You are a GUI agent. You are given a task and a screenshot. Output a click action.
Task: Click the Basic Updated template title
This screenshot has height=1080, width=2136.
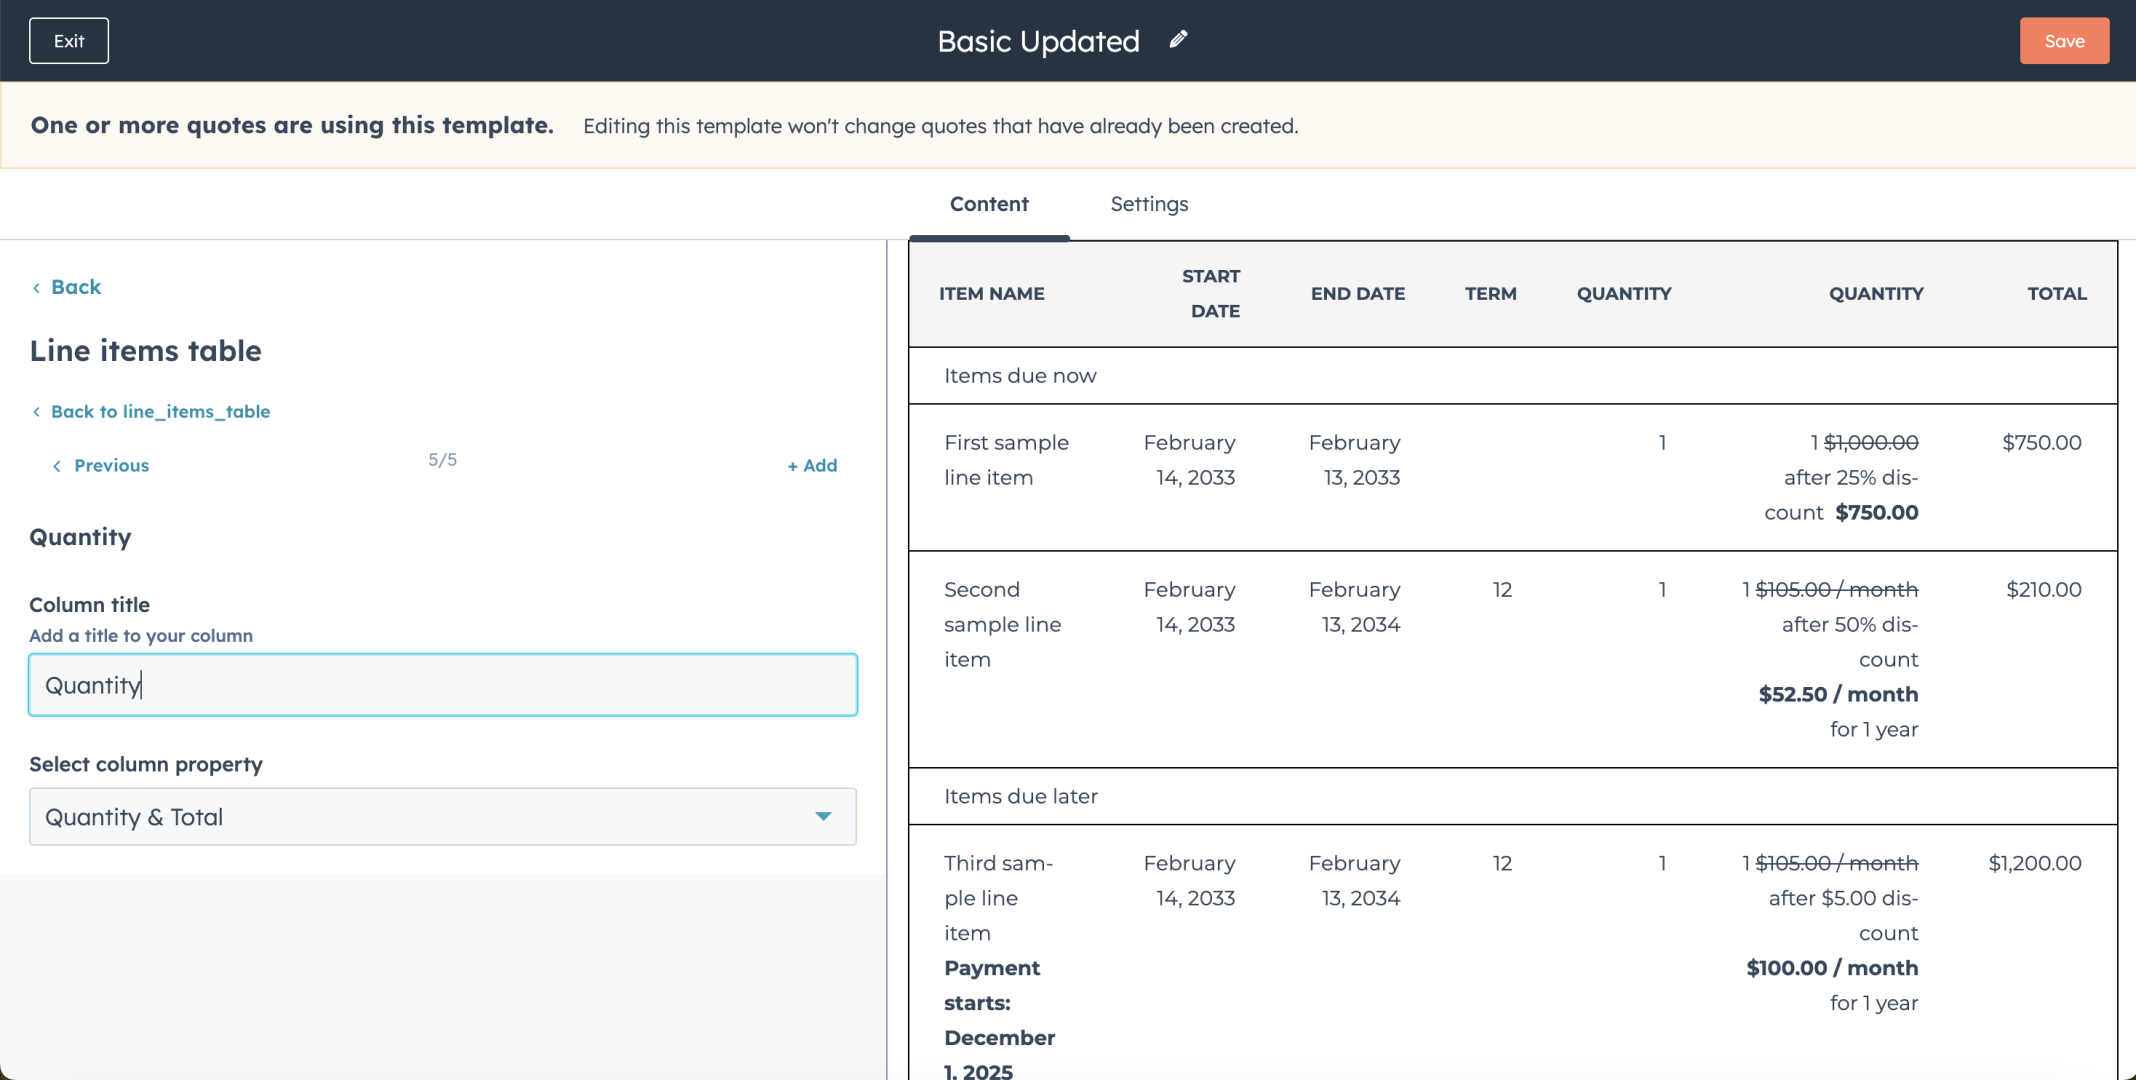(x=1038, y=41)
